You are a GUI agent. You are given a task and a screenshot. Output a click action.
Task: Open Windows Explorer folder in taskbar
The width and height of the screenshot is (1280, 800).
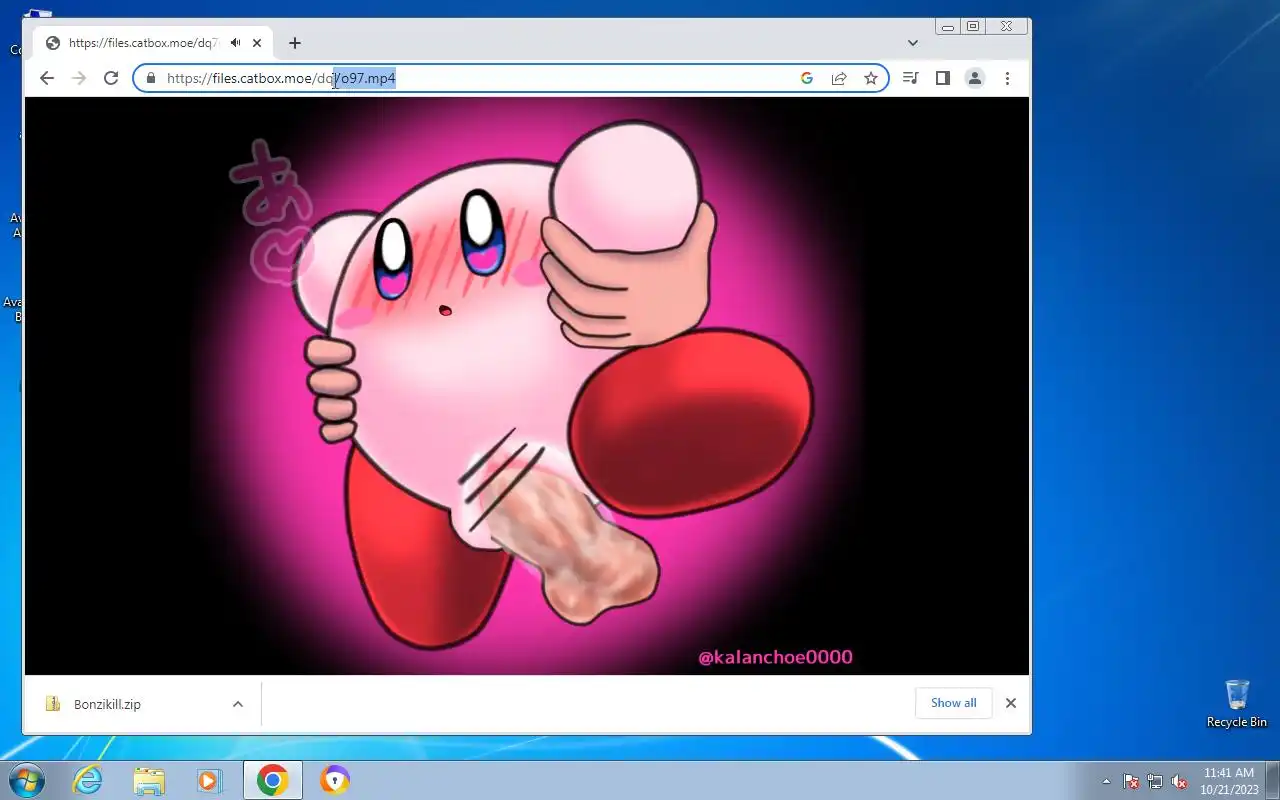149,780
